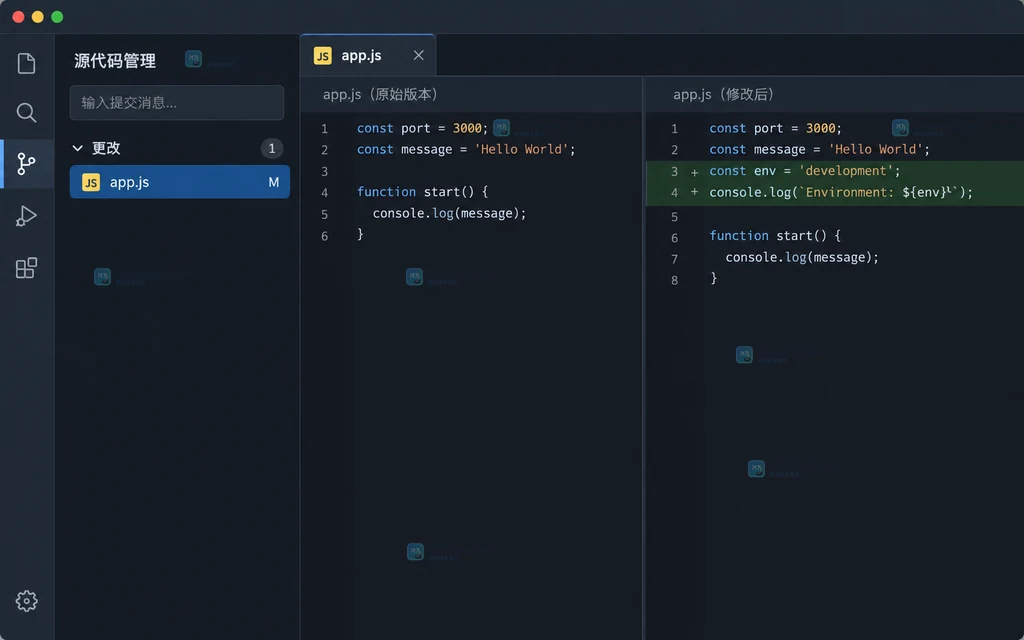
Task: Open the Explorer files icon
Action: coord(26,63)
